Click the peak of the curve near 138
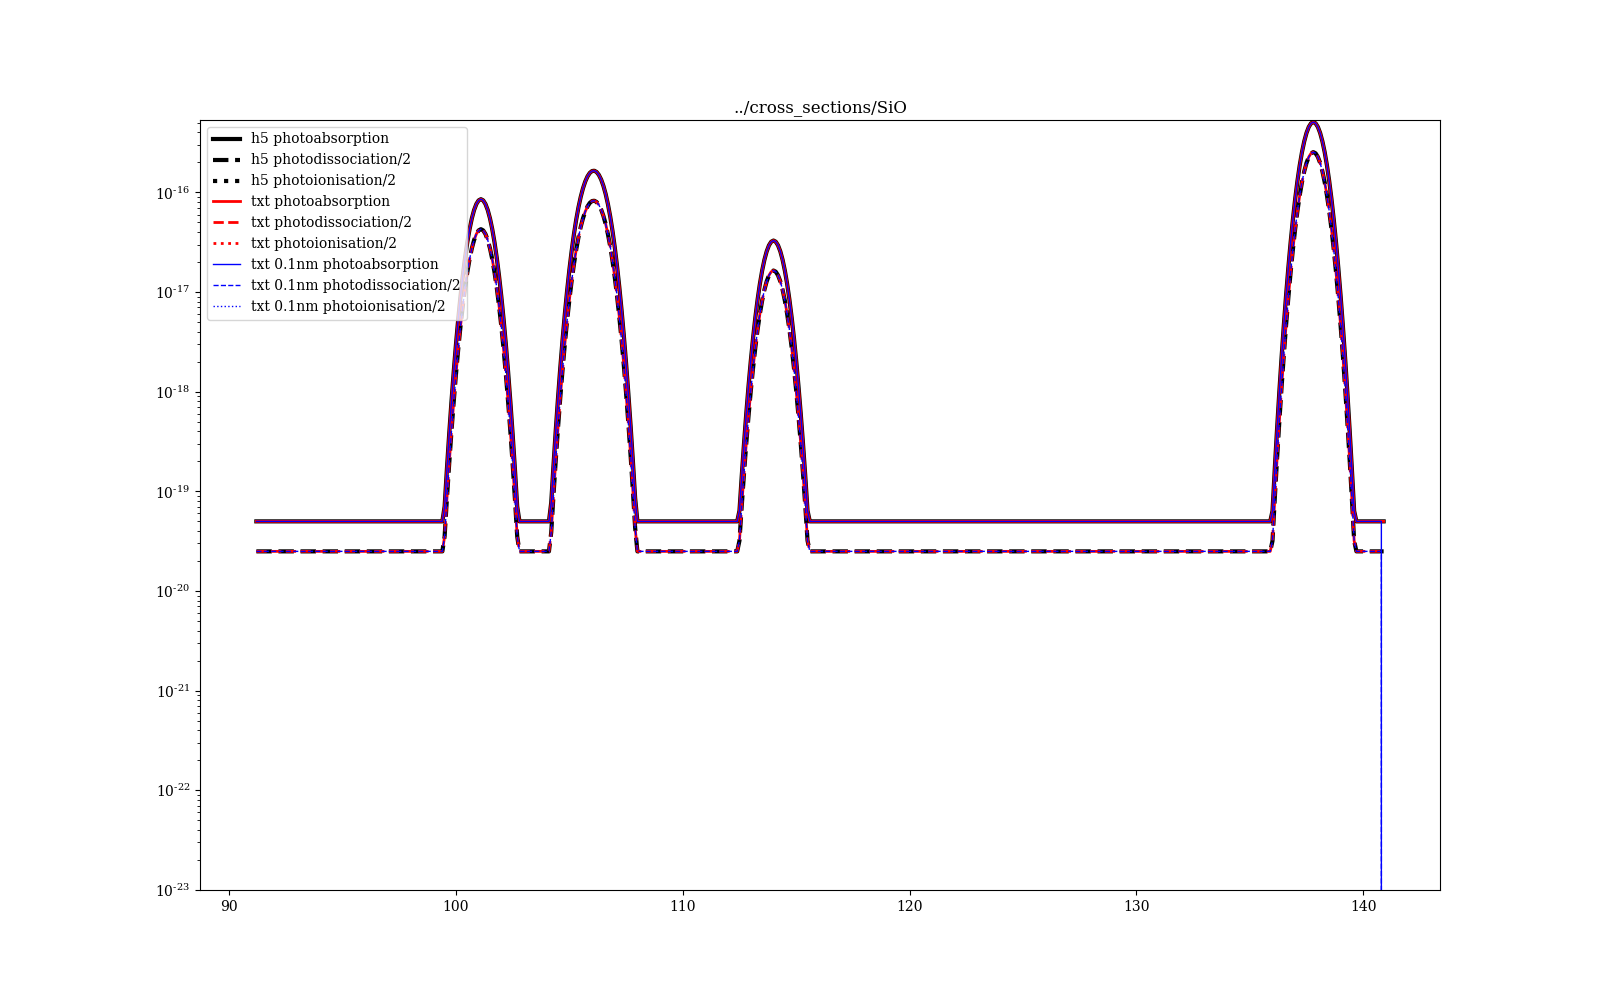Screen dimensions: 1600x1000 click(x=1313, y=122)
